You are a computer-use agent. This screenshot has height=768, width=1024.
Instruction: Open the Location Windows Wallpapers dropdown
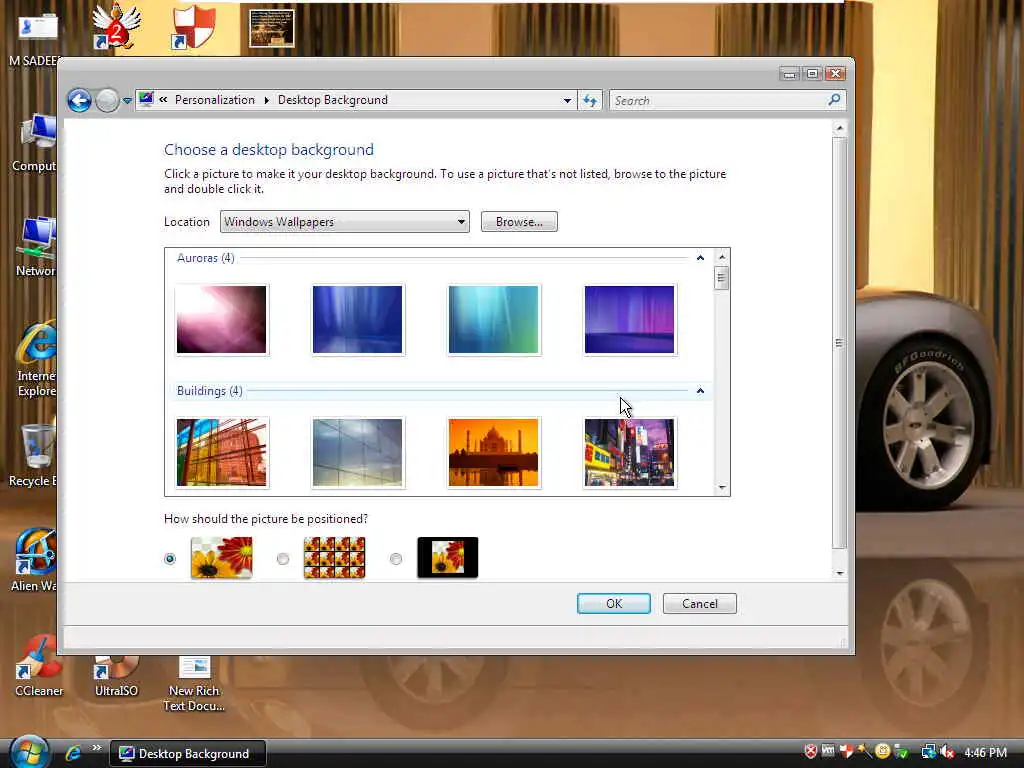pos(345,222)
